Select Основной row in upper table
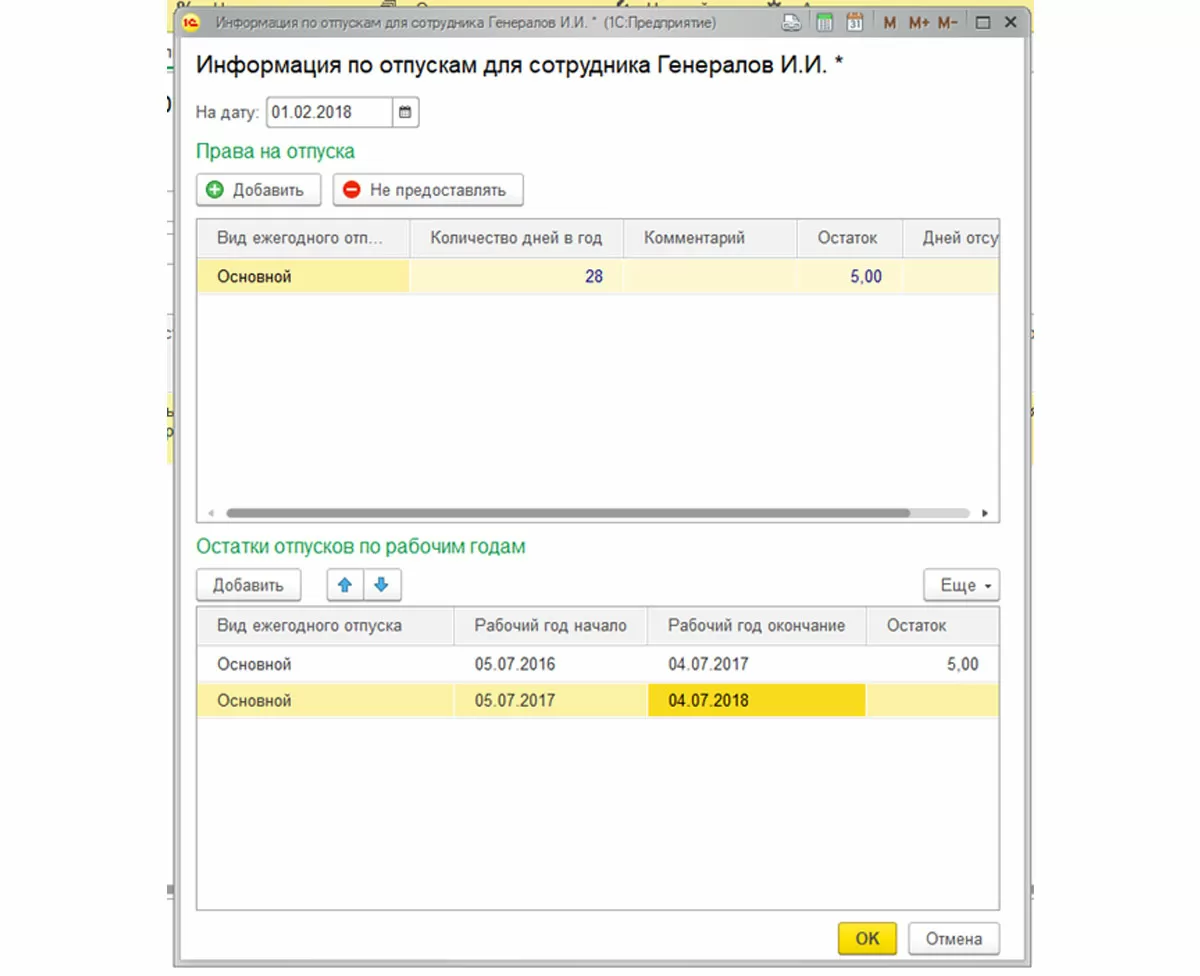 (x=598, y=276)
